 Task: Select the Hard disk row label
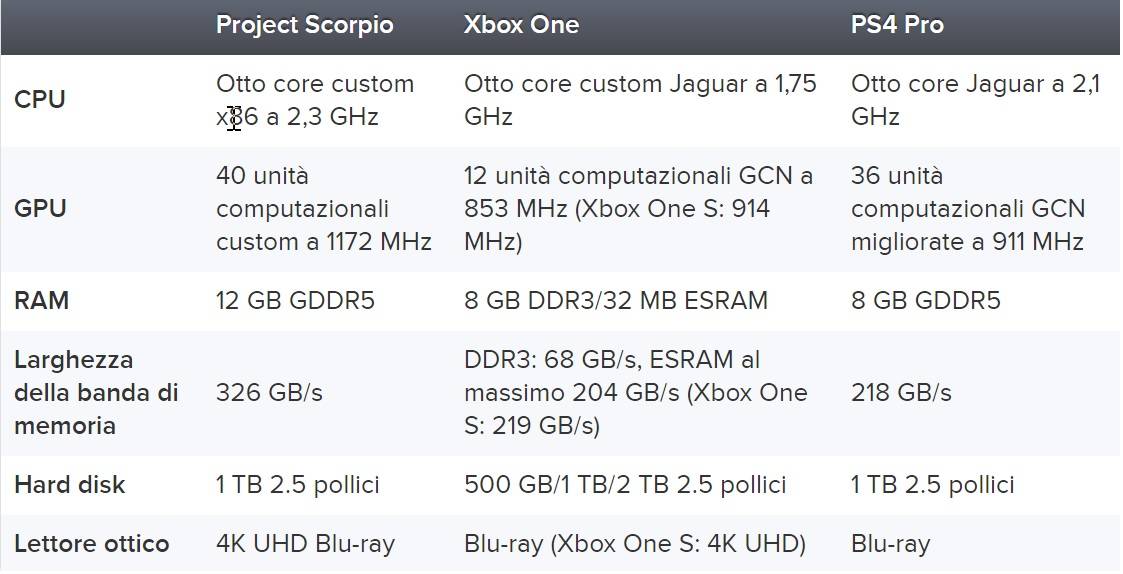[69, 484]
